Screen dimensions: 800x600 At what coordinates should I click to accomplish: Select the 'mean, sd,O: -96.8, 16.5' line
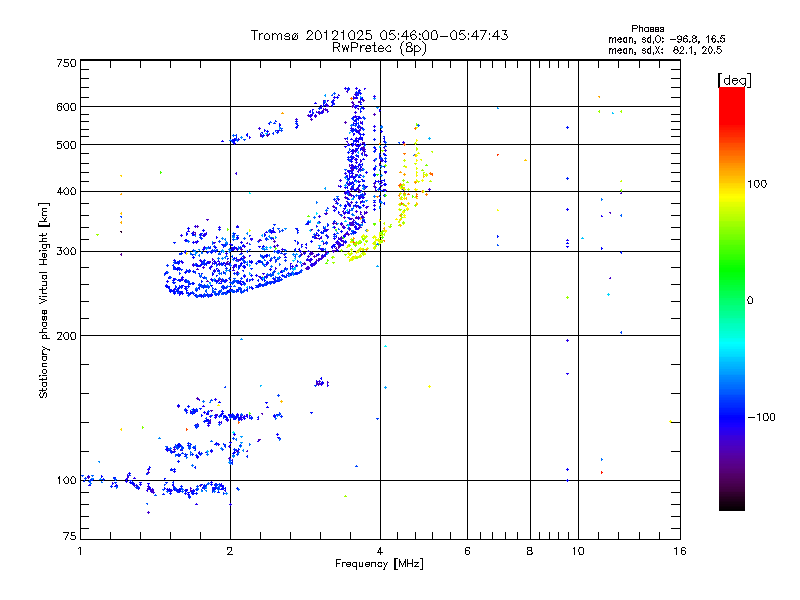click(x=666, y=39)
